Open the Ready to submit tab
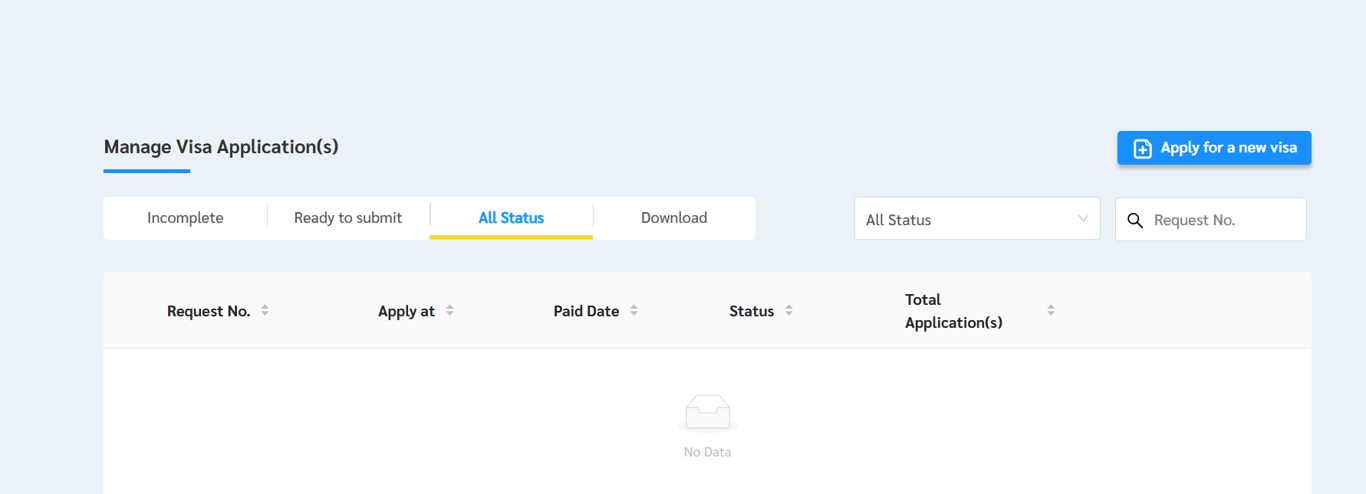 coord(348,218)
